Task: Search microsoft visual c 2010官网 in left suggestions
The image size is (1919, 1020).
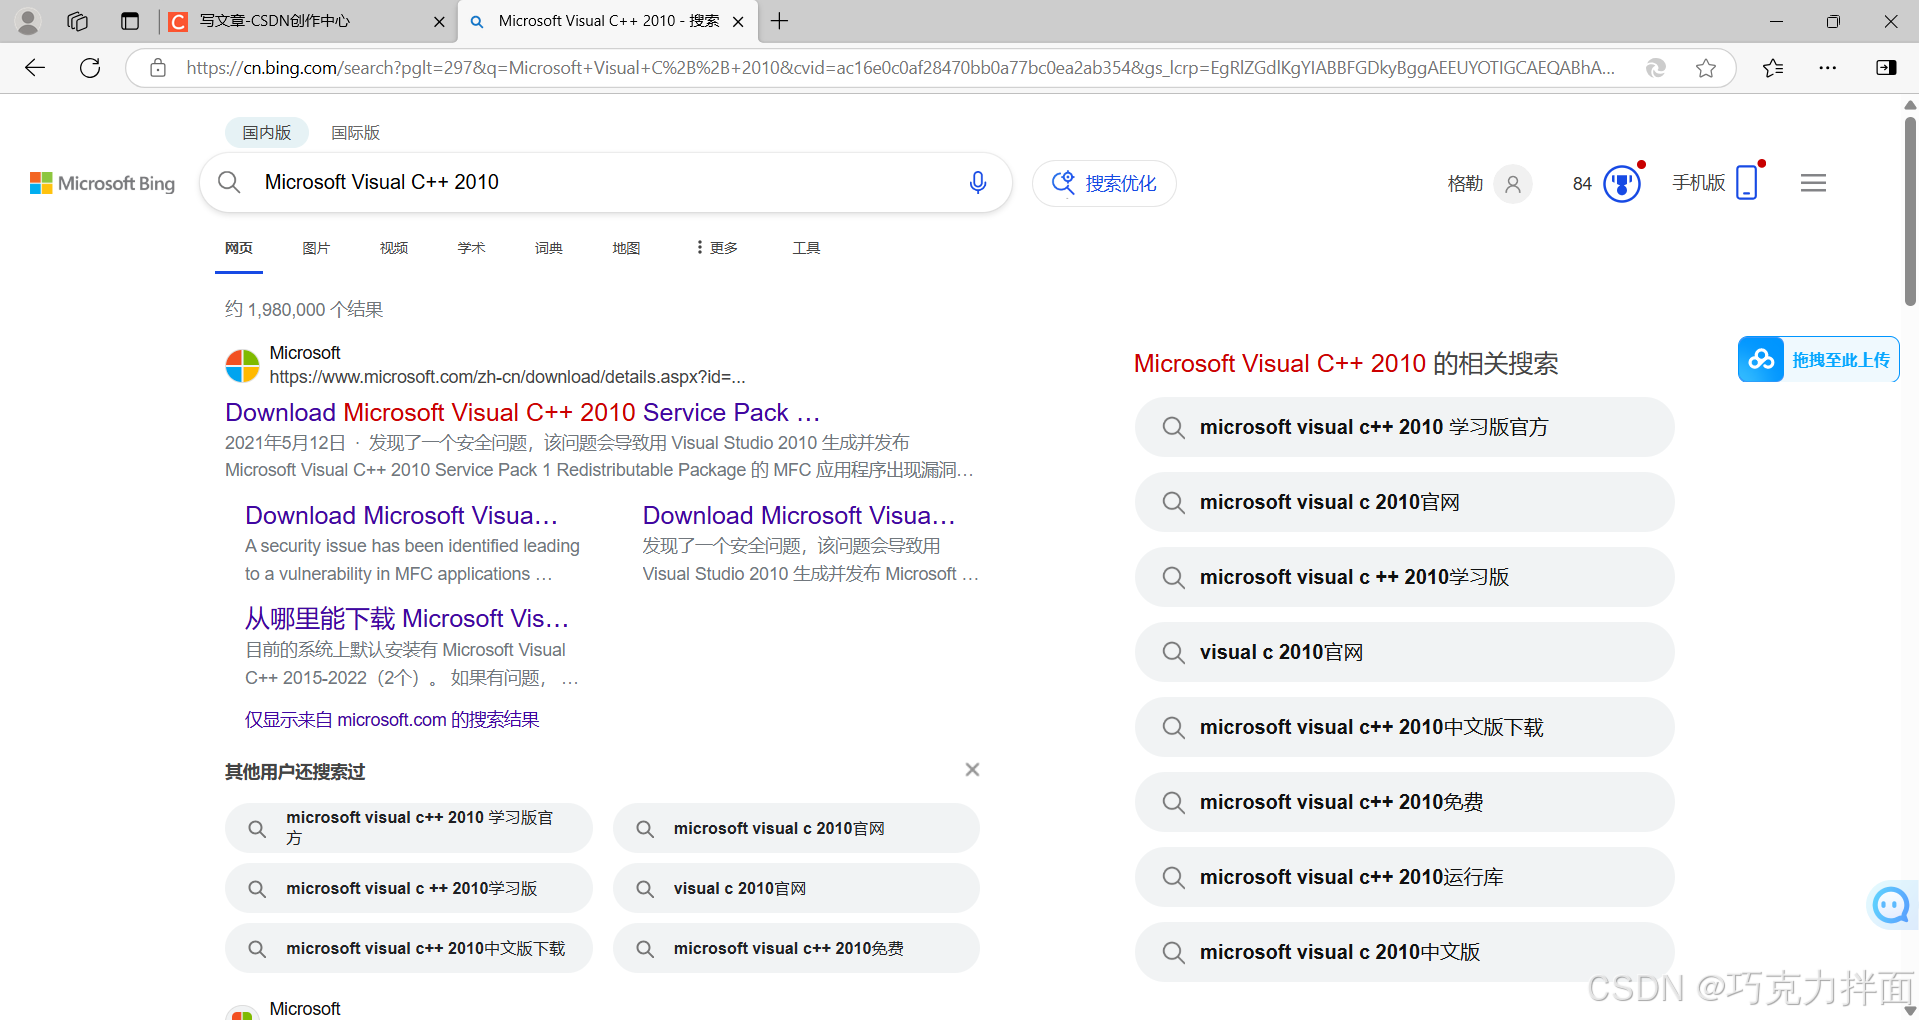Action: coord(796,828)
